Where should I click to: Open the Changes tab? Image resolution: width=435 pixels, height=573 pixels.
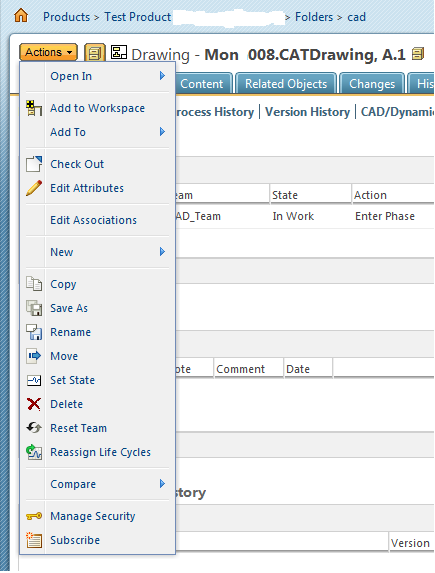tap(372, 84)
